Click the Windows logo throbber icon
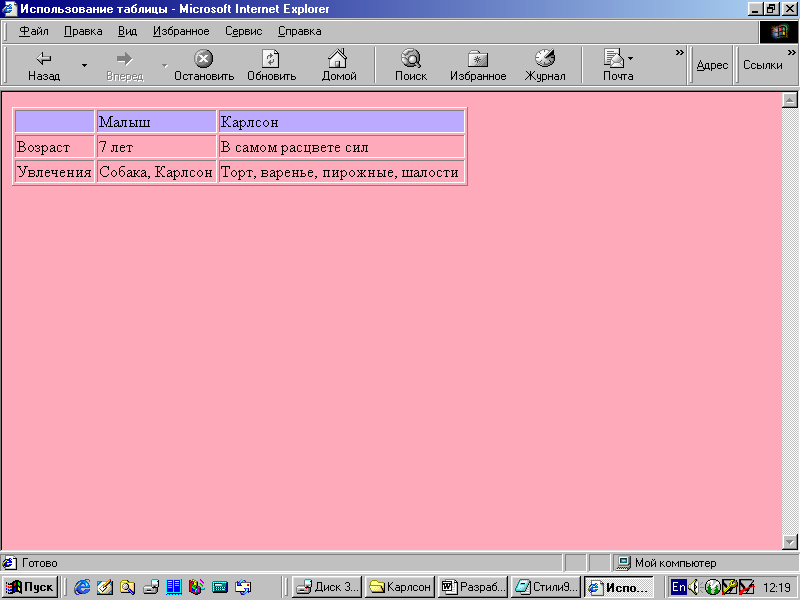Image resolution: width=800 pixels, height=600 pixels. [x=779, y=32]
